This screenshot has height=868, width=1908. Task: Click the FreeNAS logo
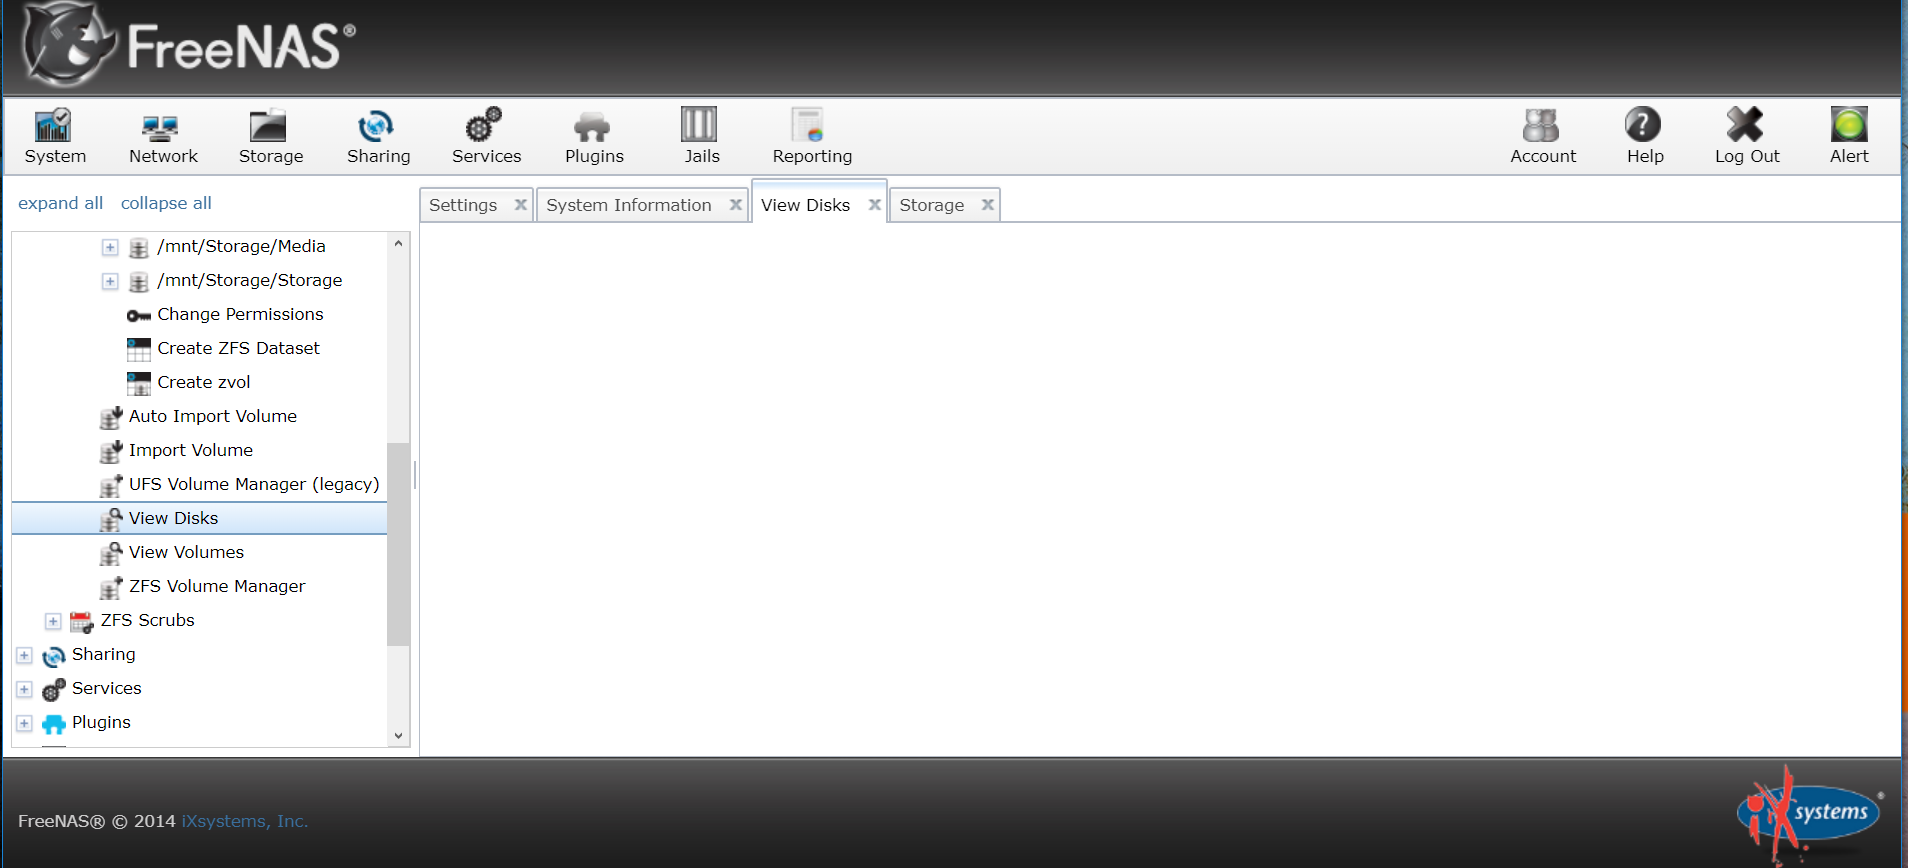[190, 45]
